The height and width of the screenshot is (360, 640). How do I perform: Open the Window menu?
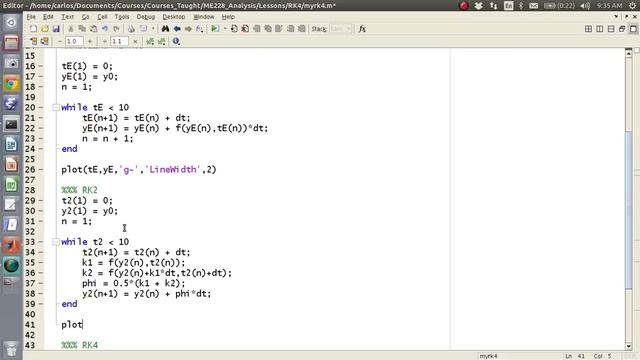tap(204, 17)
